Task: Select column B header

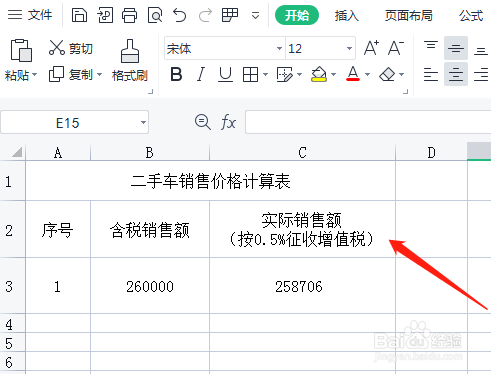Action: pyautogui.click(x=150, y=153)
